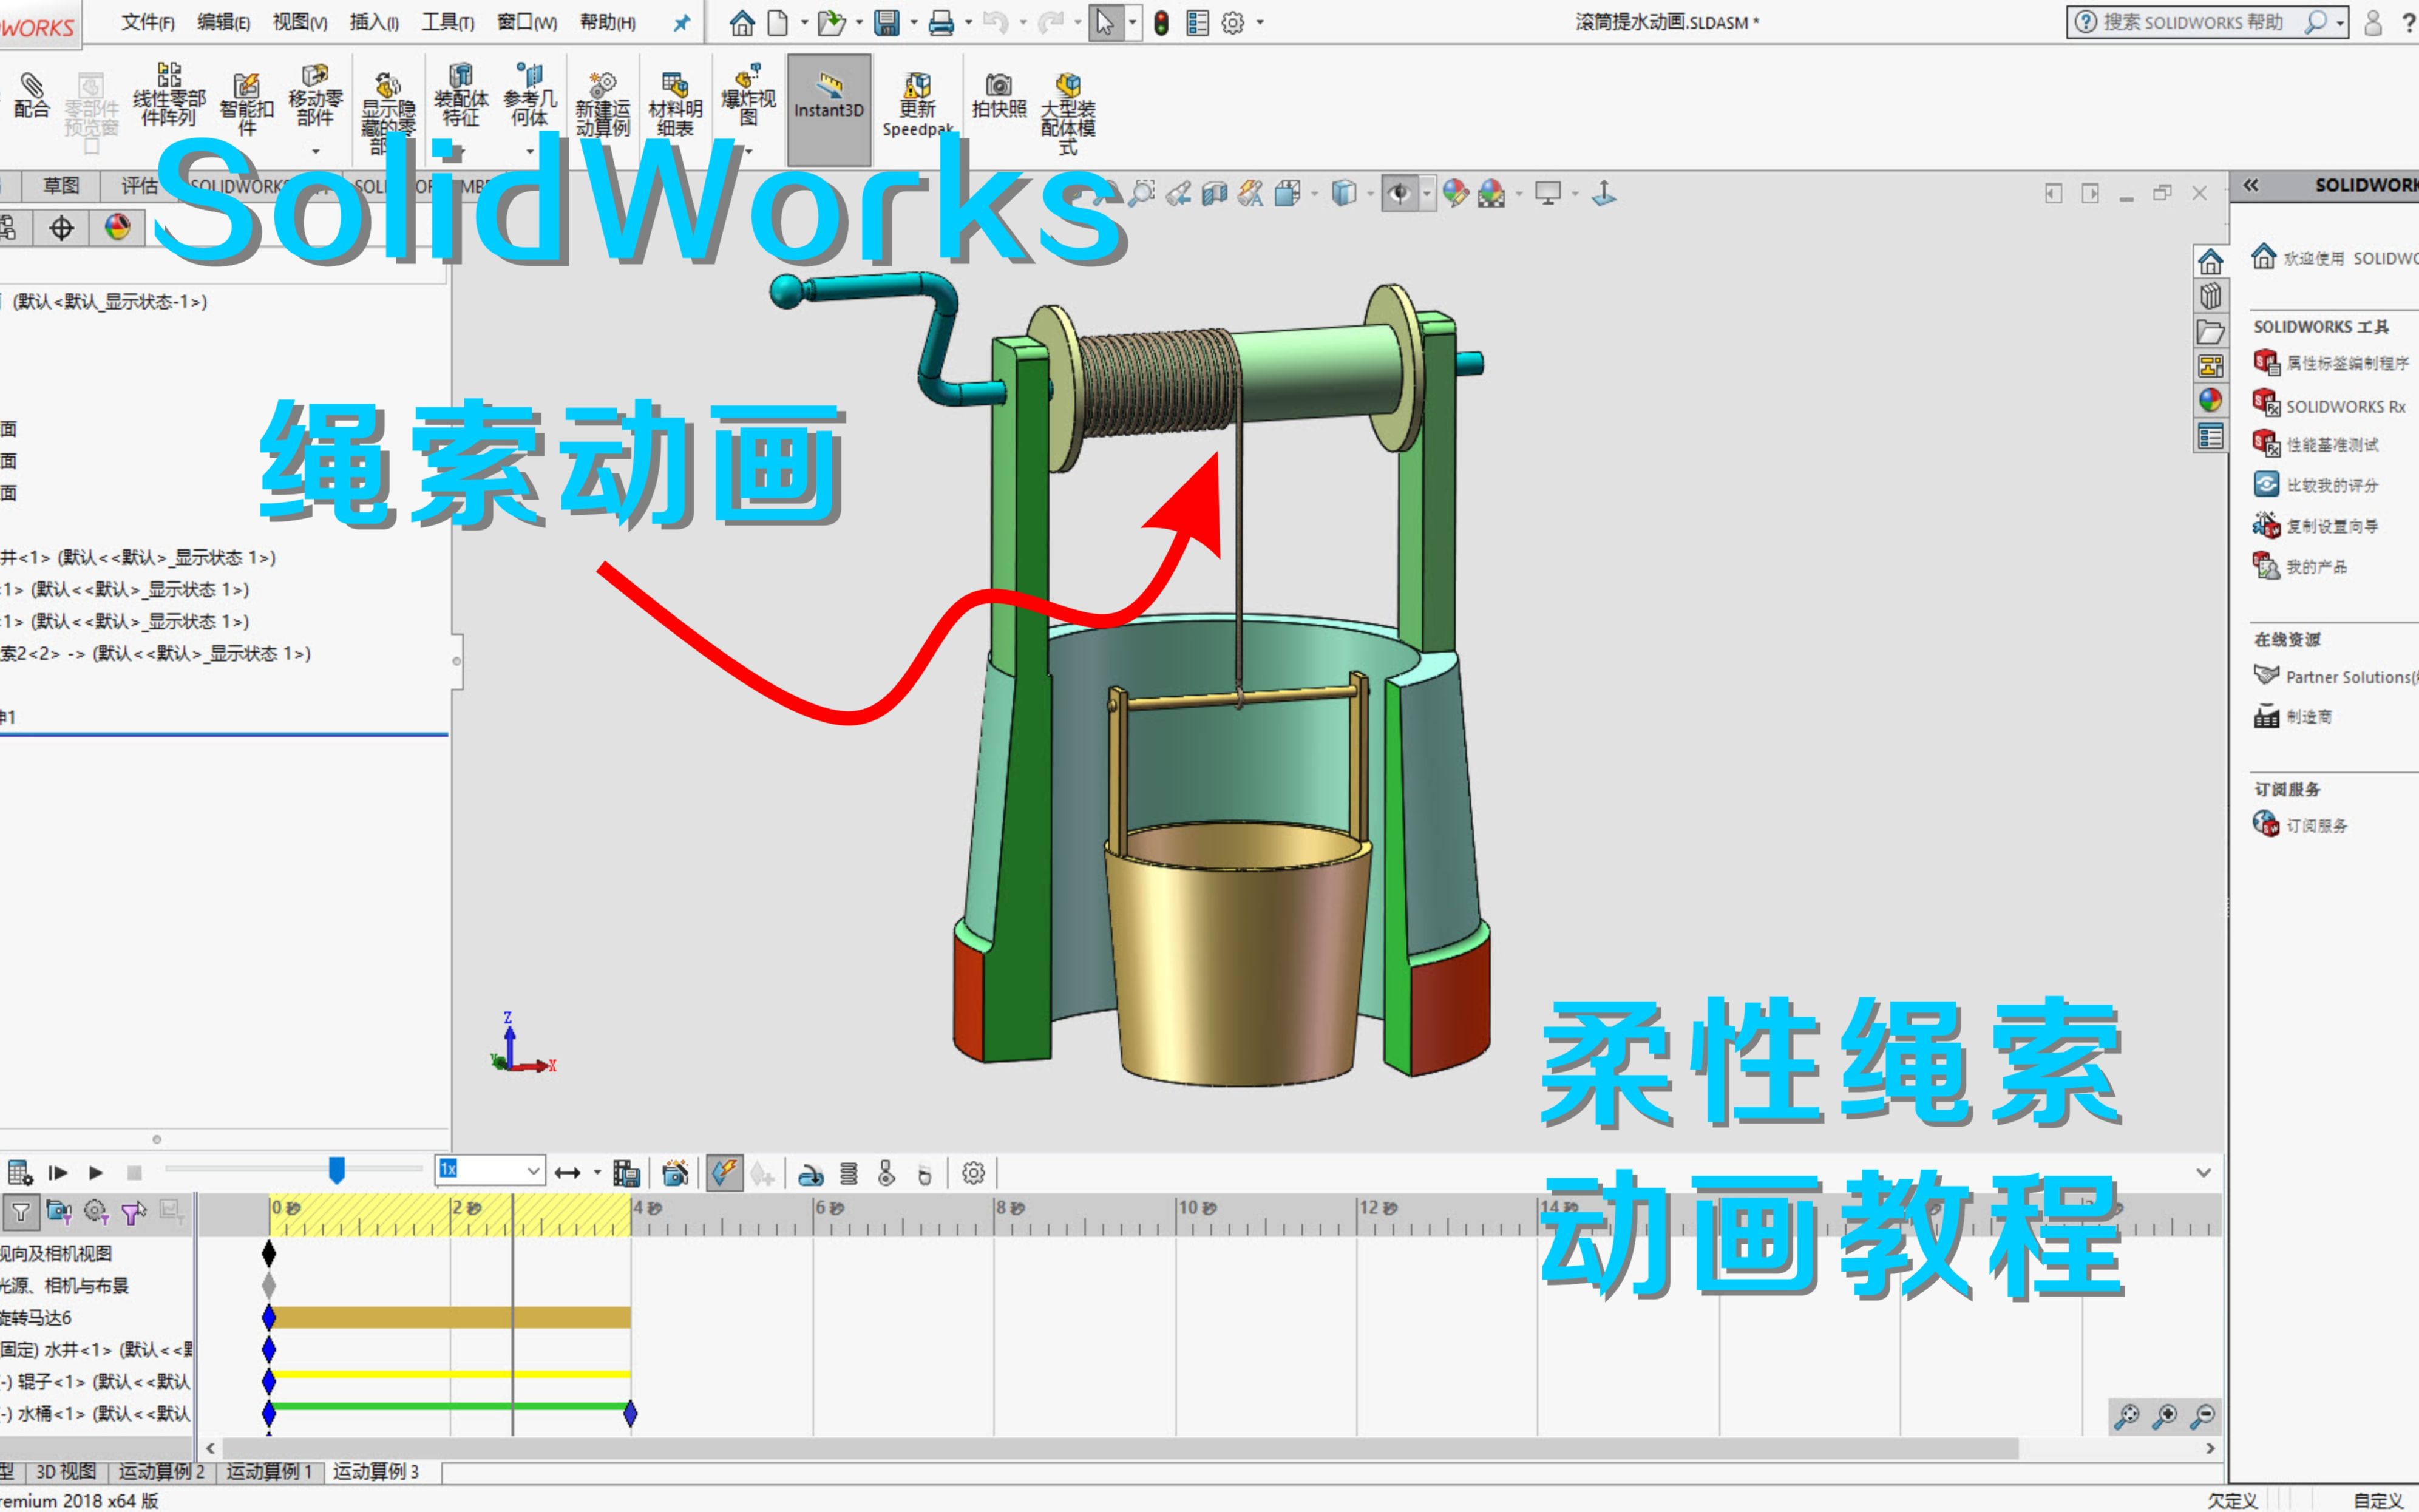Open Appearances color ball tab in task pane

[2210, 400]
